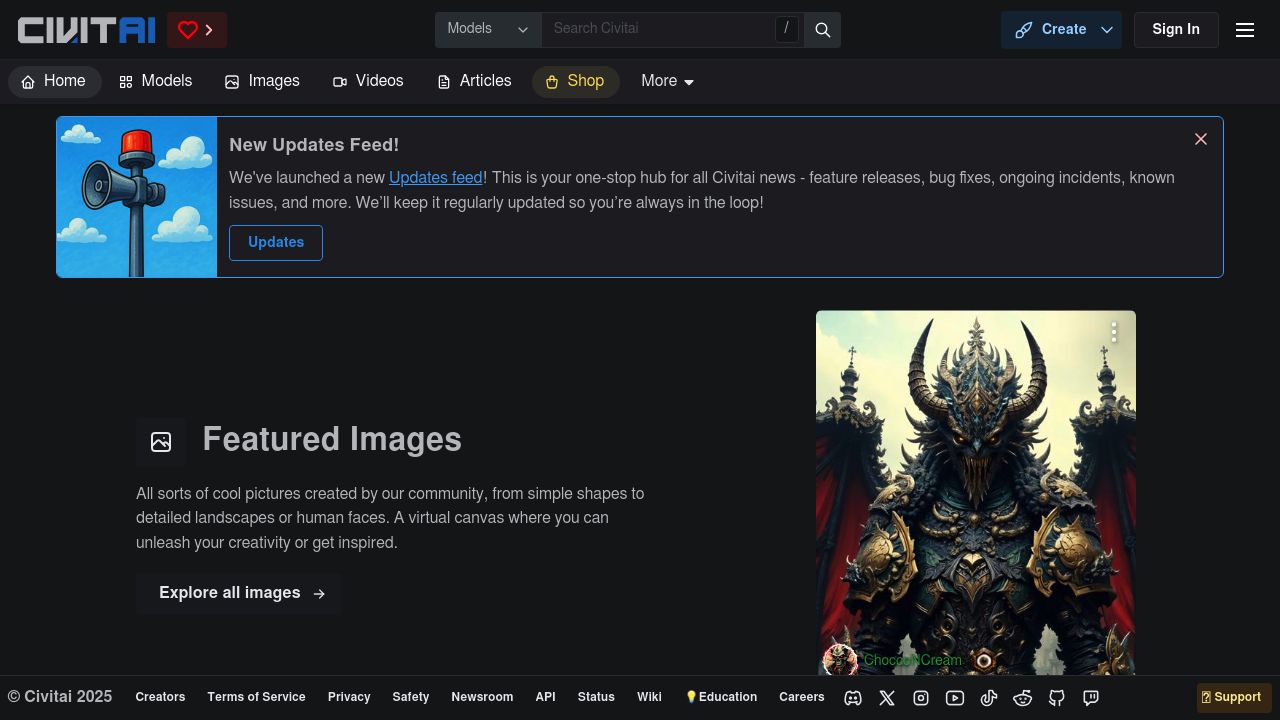The width and height of the screenshot is (1280, 720).
Task: Switch to the Models tab
Action: pos(155,82)
